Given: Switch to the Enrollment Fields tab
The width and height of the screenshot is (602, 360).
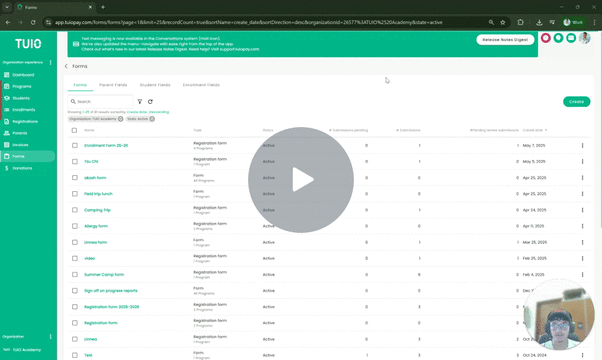Looking at the screenshot, I should (x=201, y=85).
